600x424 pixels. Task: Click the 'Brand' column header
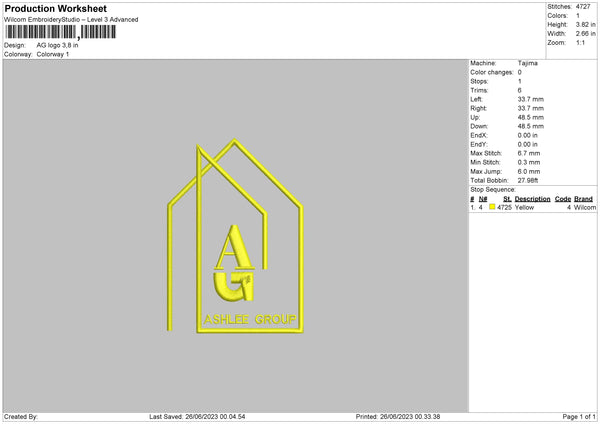[583, 199]
